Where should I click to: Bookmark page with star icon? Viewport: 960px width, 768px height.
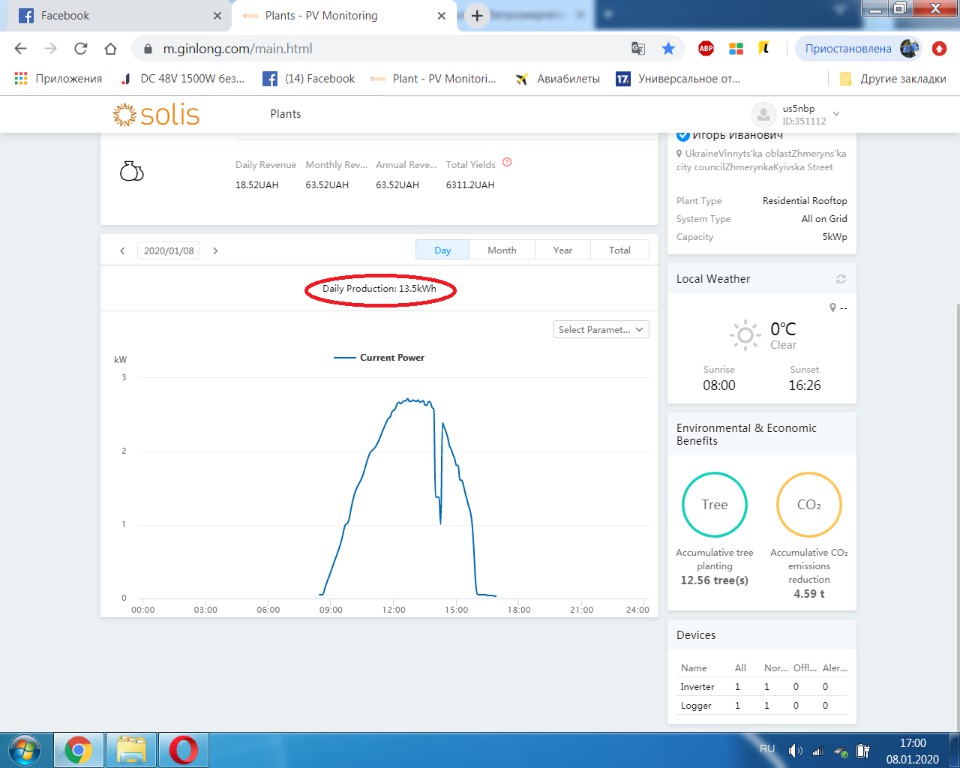(668, 48)
